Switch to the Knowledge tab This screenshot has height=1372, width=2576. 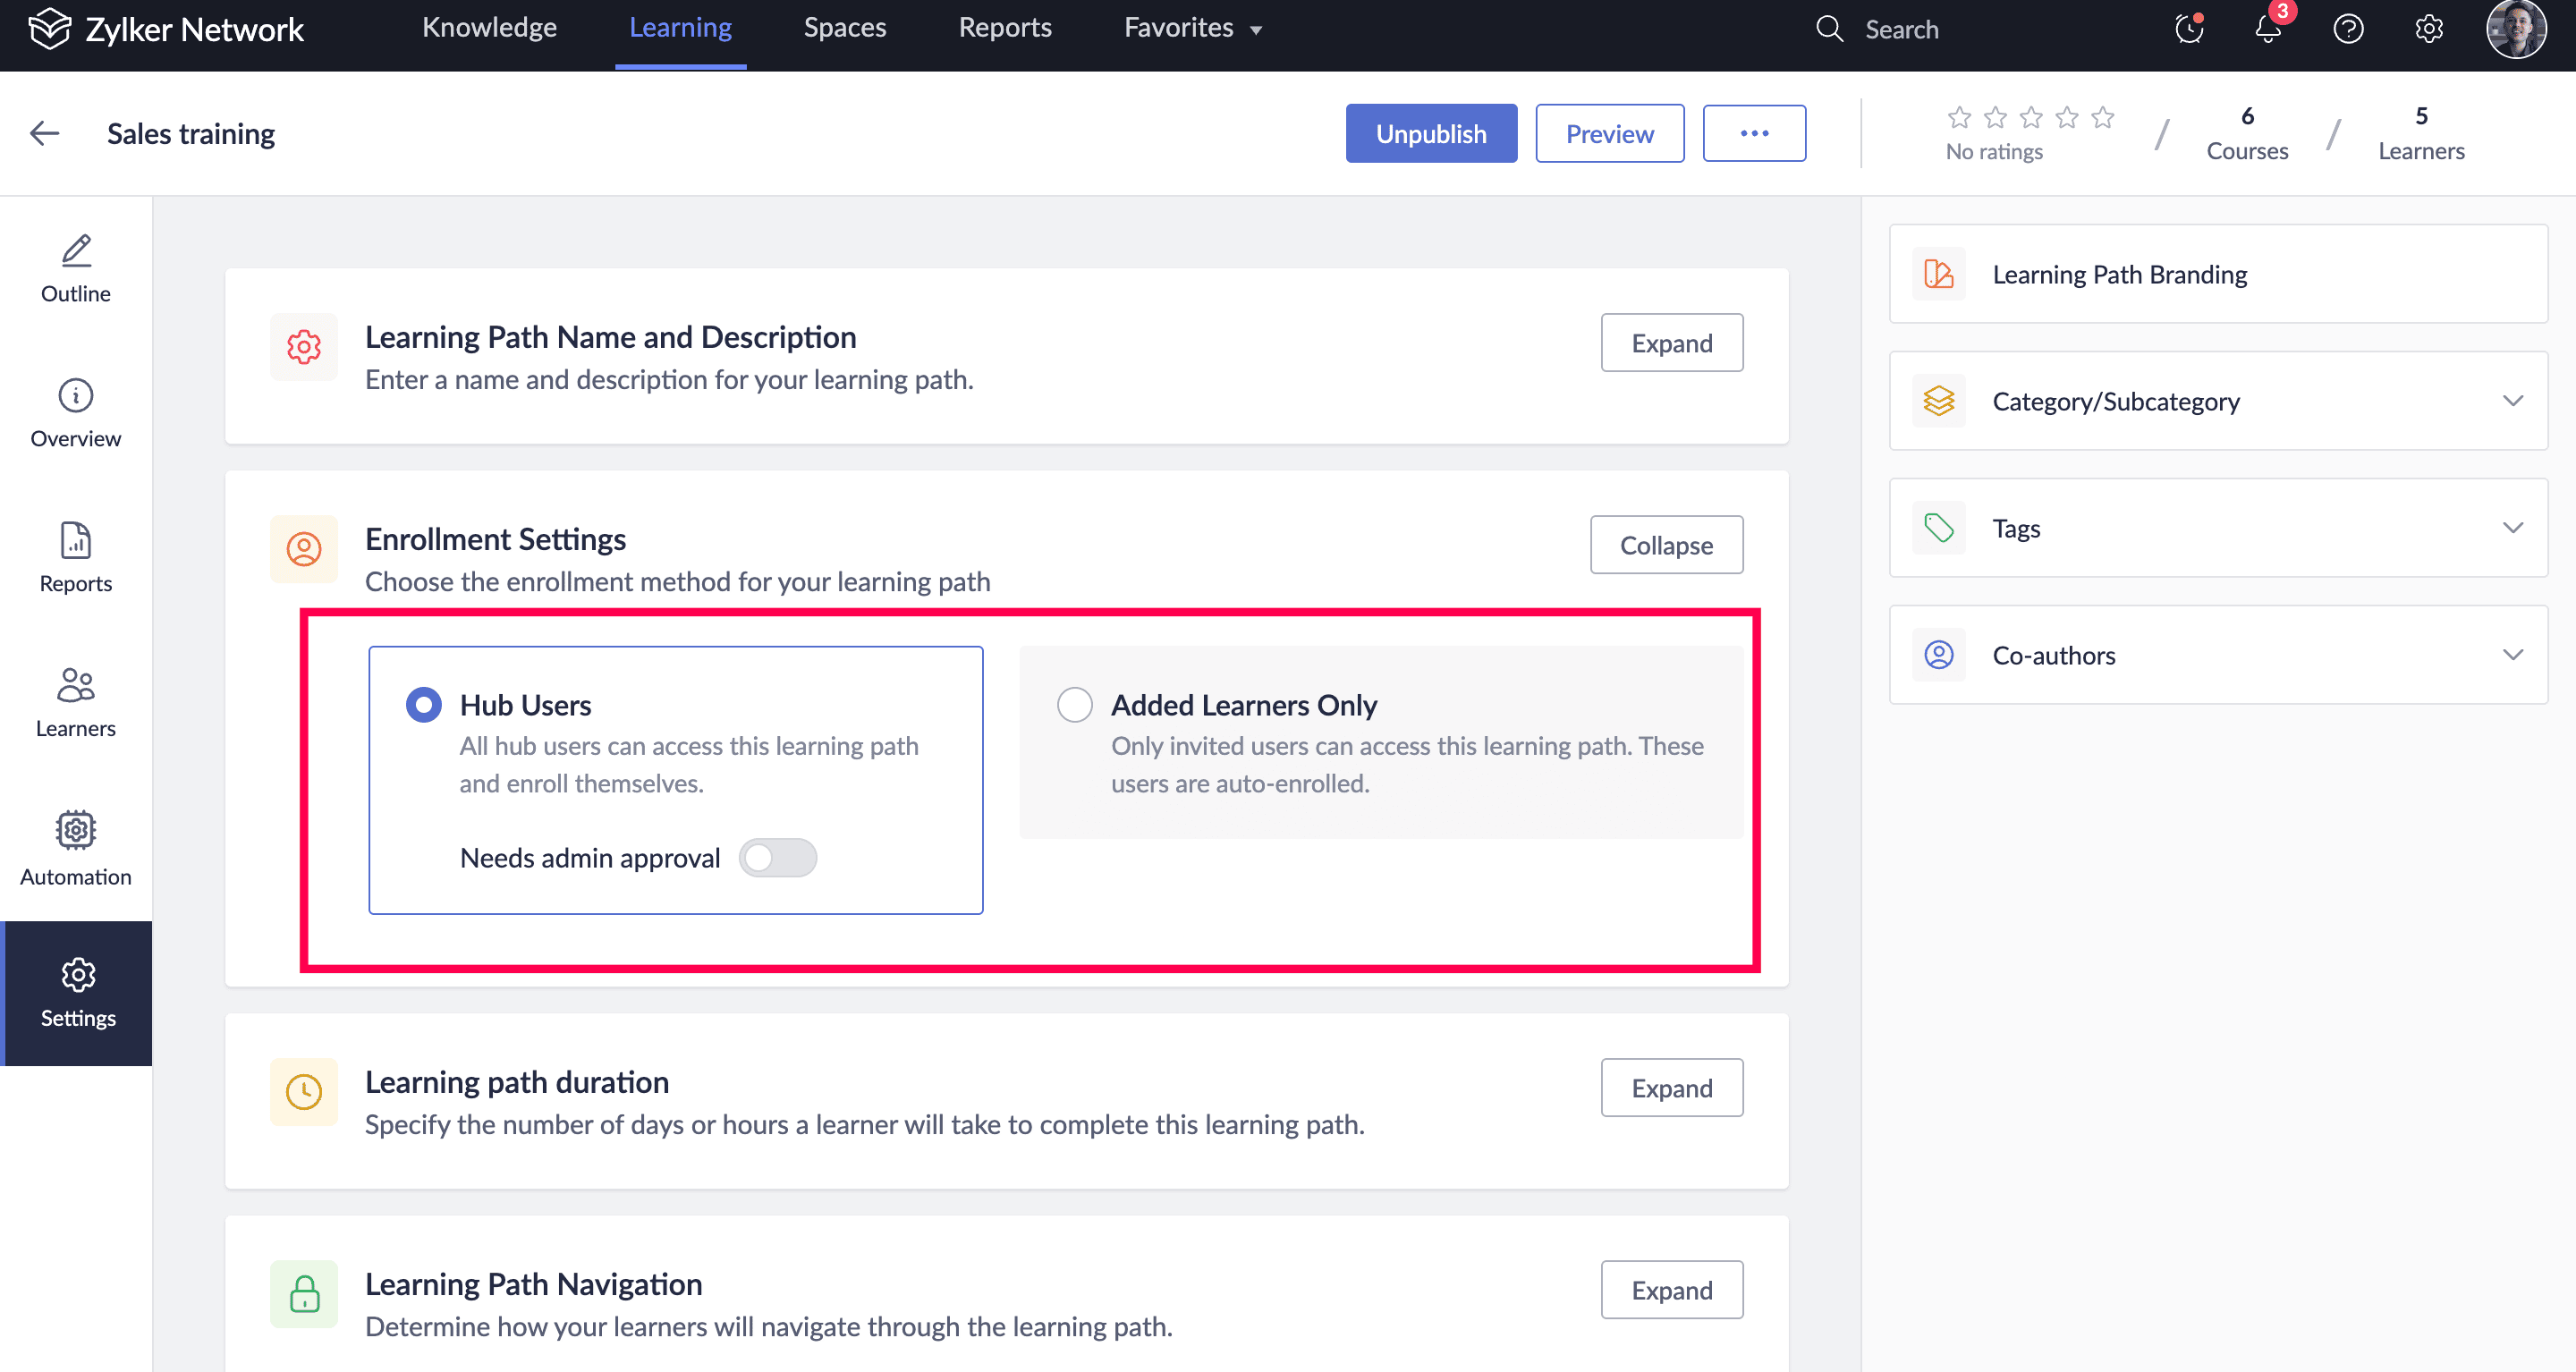click(489, 28)
